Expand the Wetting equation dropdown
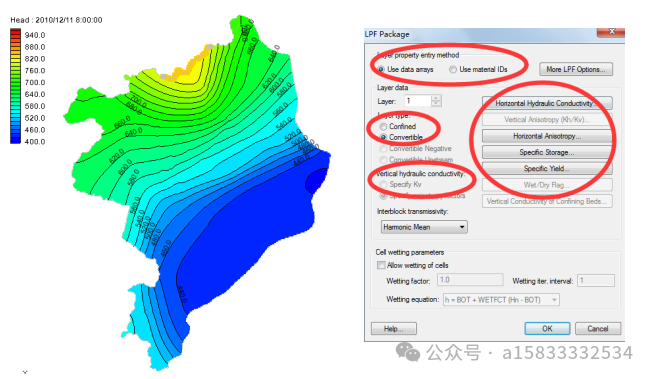Viewport: 654px width, 379px height. coord(554,300)
